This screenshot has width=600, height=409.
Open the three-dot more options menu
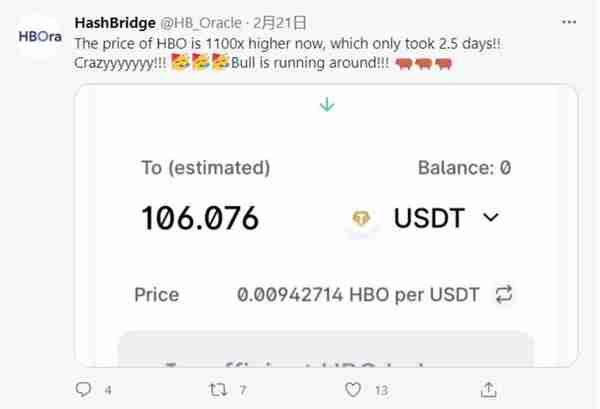point(569,22)
